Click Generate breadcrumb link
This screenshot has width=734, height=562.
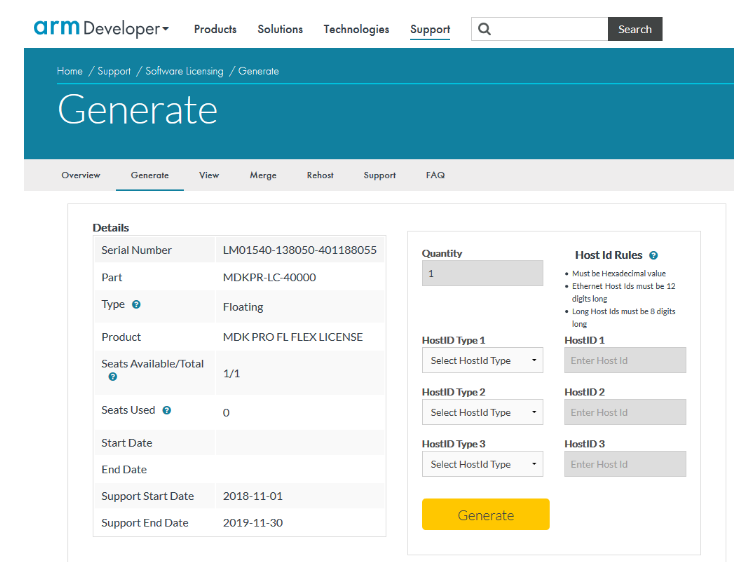[258, 71]
